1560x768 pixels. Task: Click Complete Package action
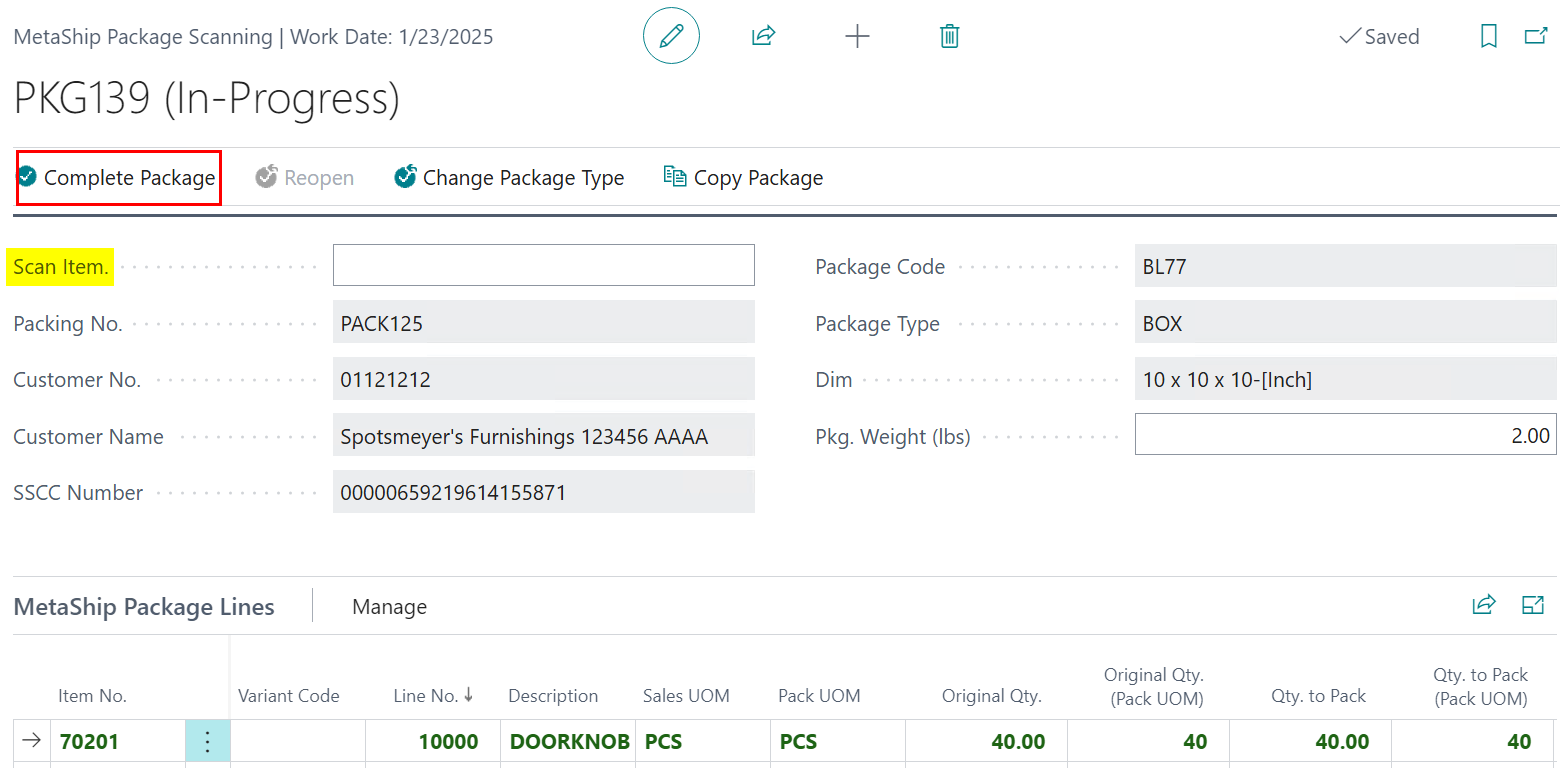(117, 178)
